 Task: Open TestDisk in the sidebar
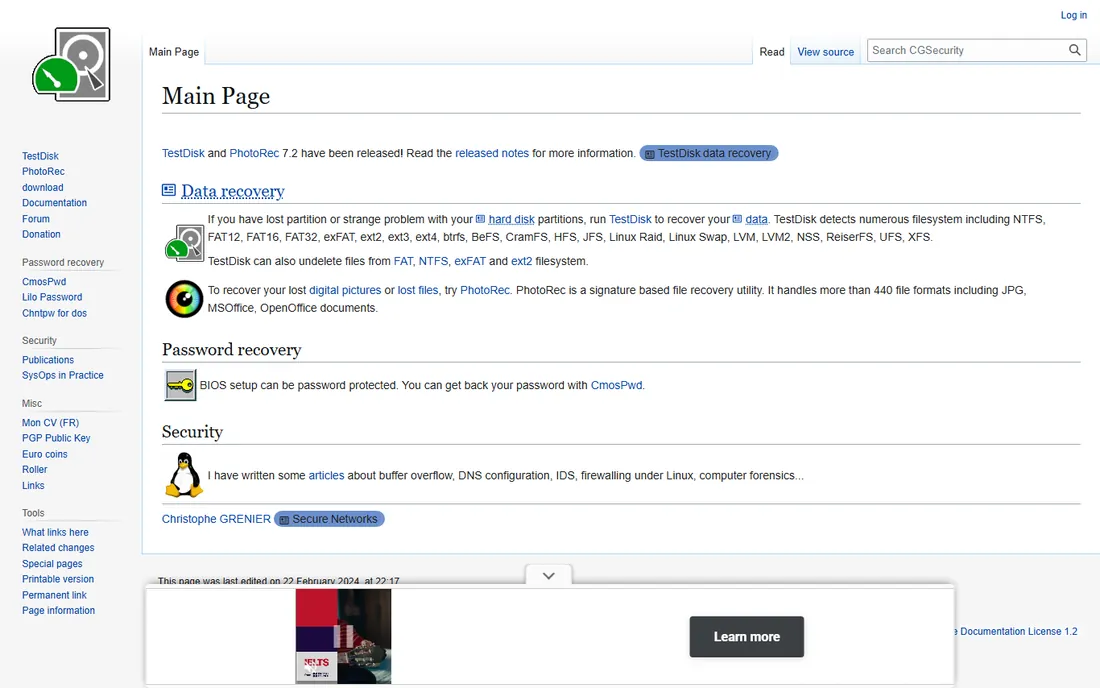tap(40, 156)
